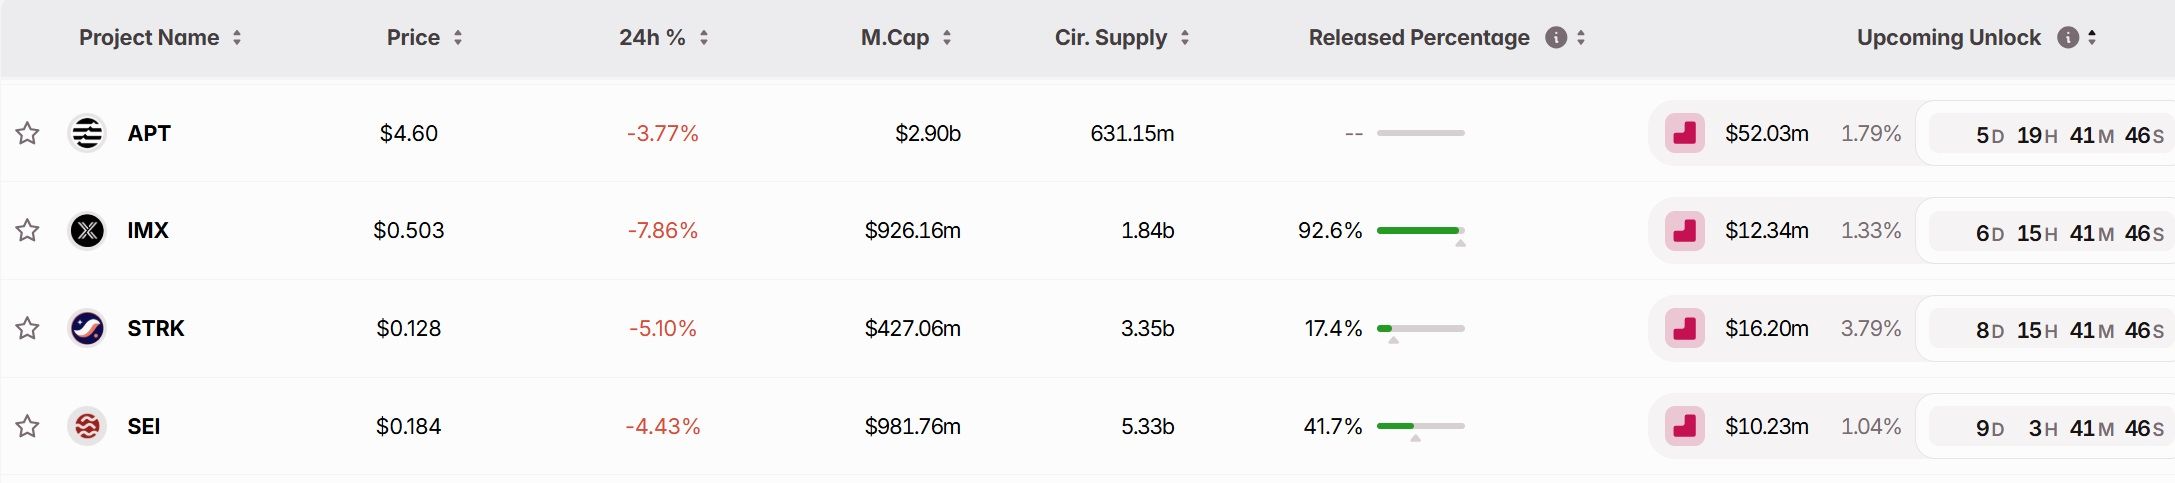Click the SEI token logo icon
The width and height of the screenshot is (2175, 483).
coord(87,426)
